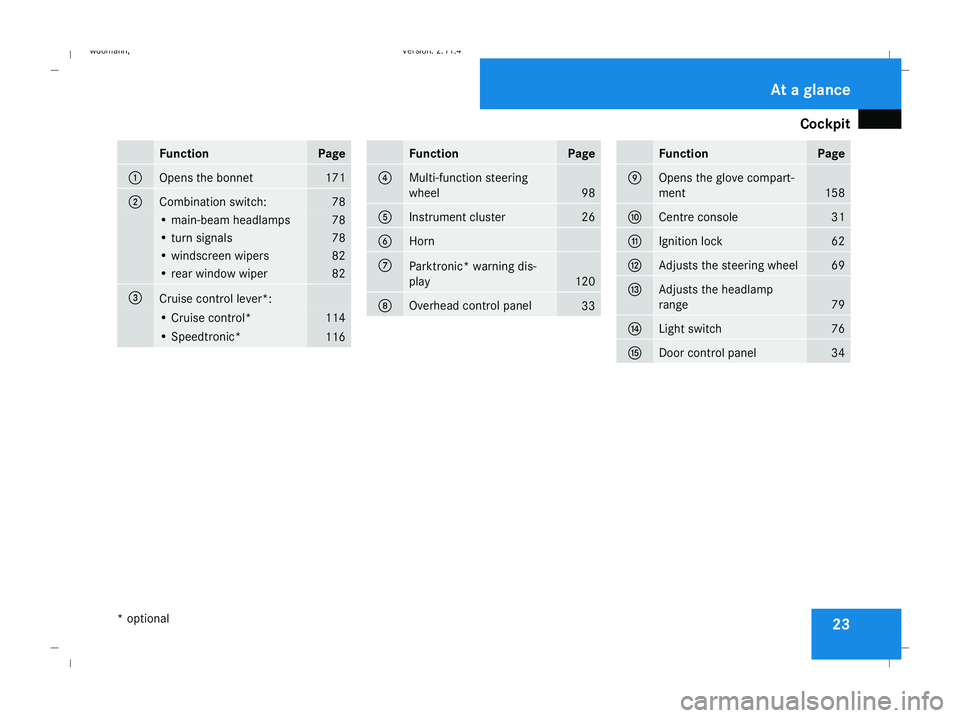Click circled number 1 beside Opens the bonnet
Screen dimensions: 960x718
click(135, 178)
